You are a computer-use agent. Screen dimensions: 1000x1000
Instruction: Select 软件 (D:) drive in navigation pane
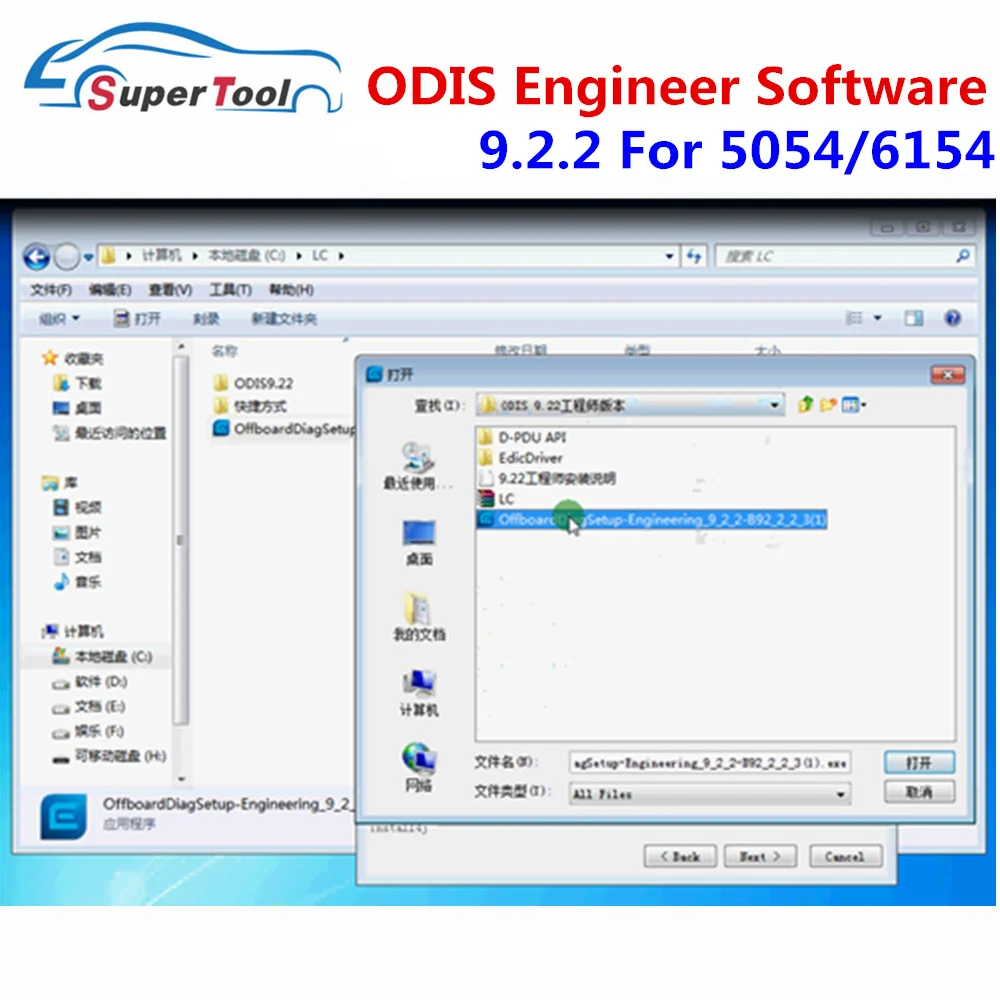(x=89, y=682)
